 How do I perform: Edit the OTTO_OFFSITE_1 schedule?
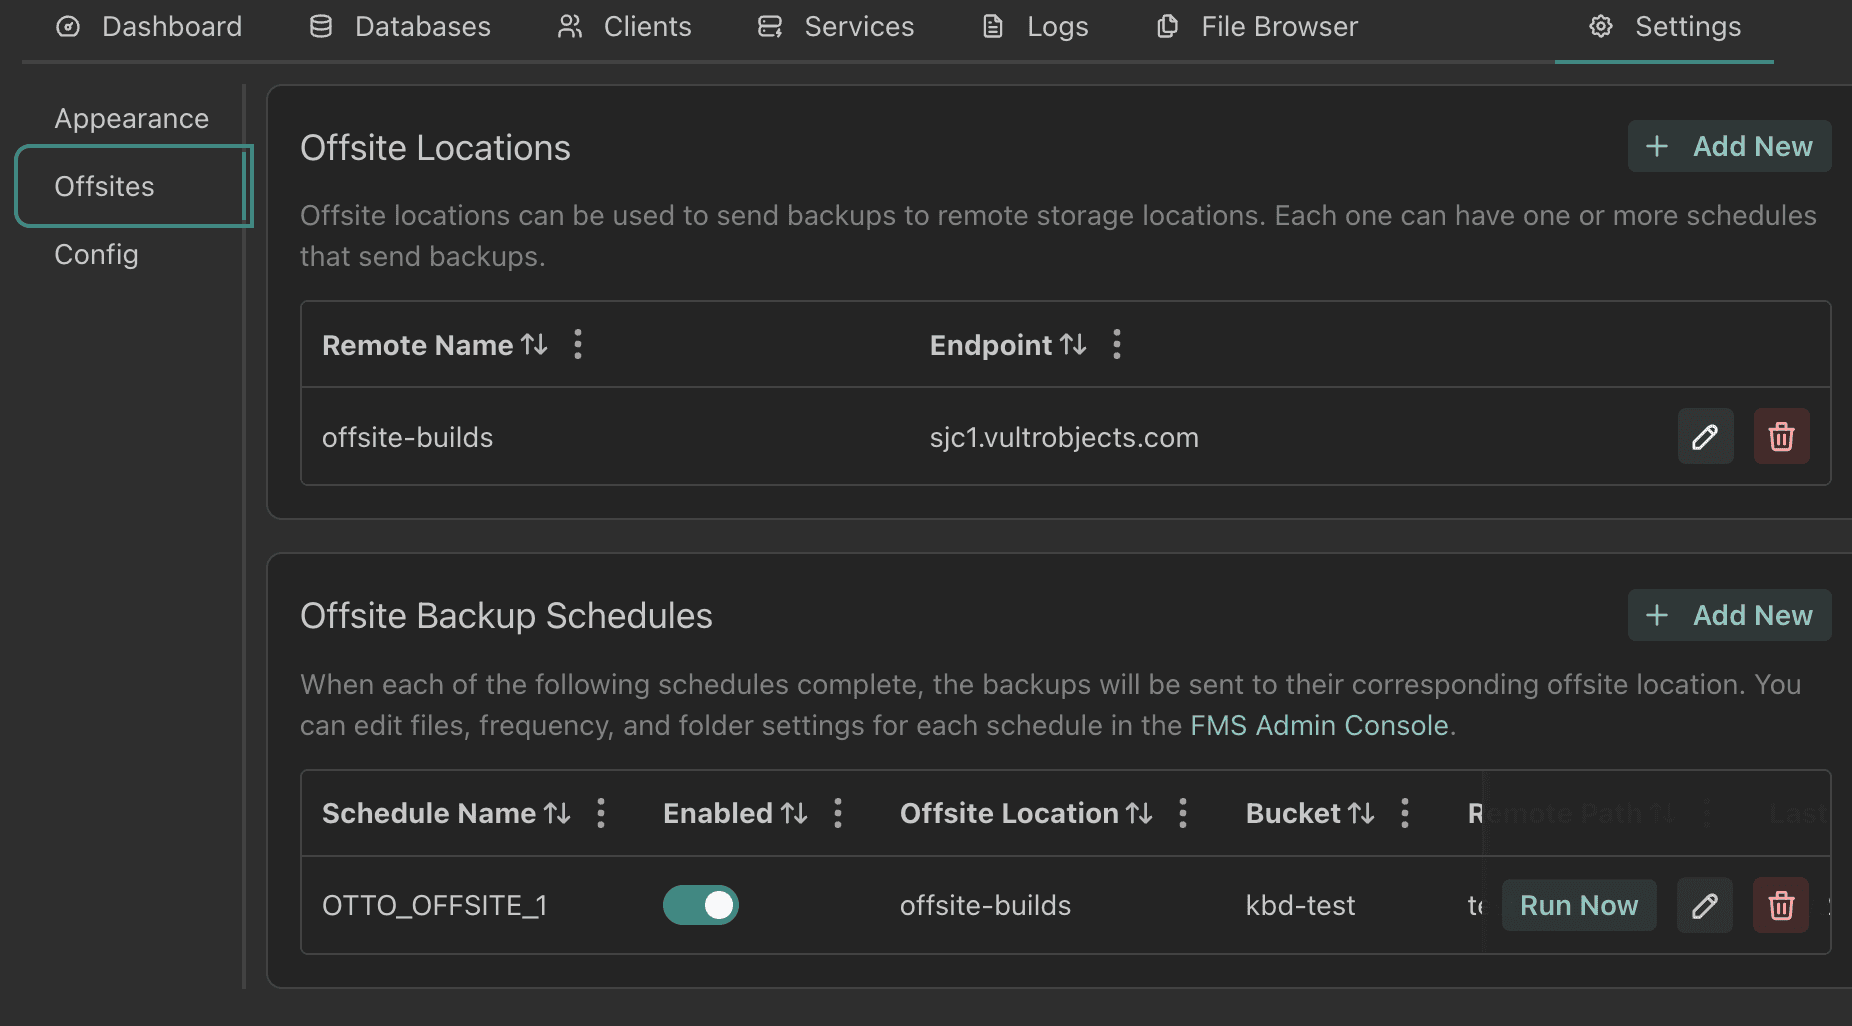pos(1705,906)
